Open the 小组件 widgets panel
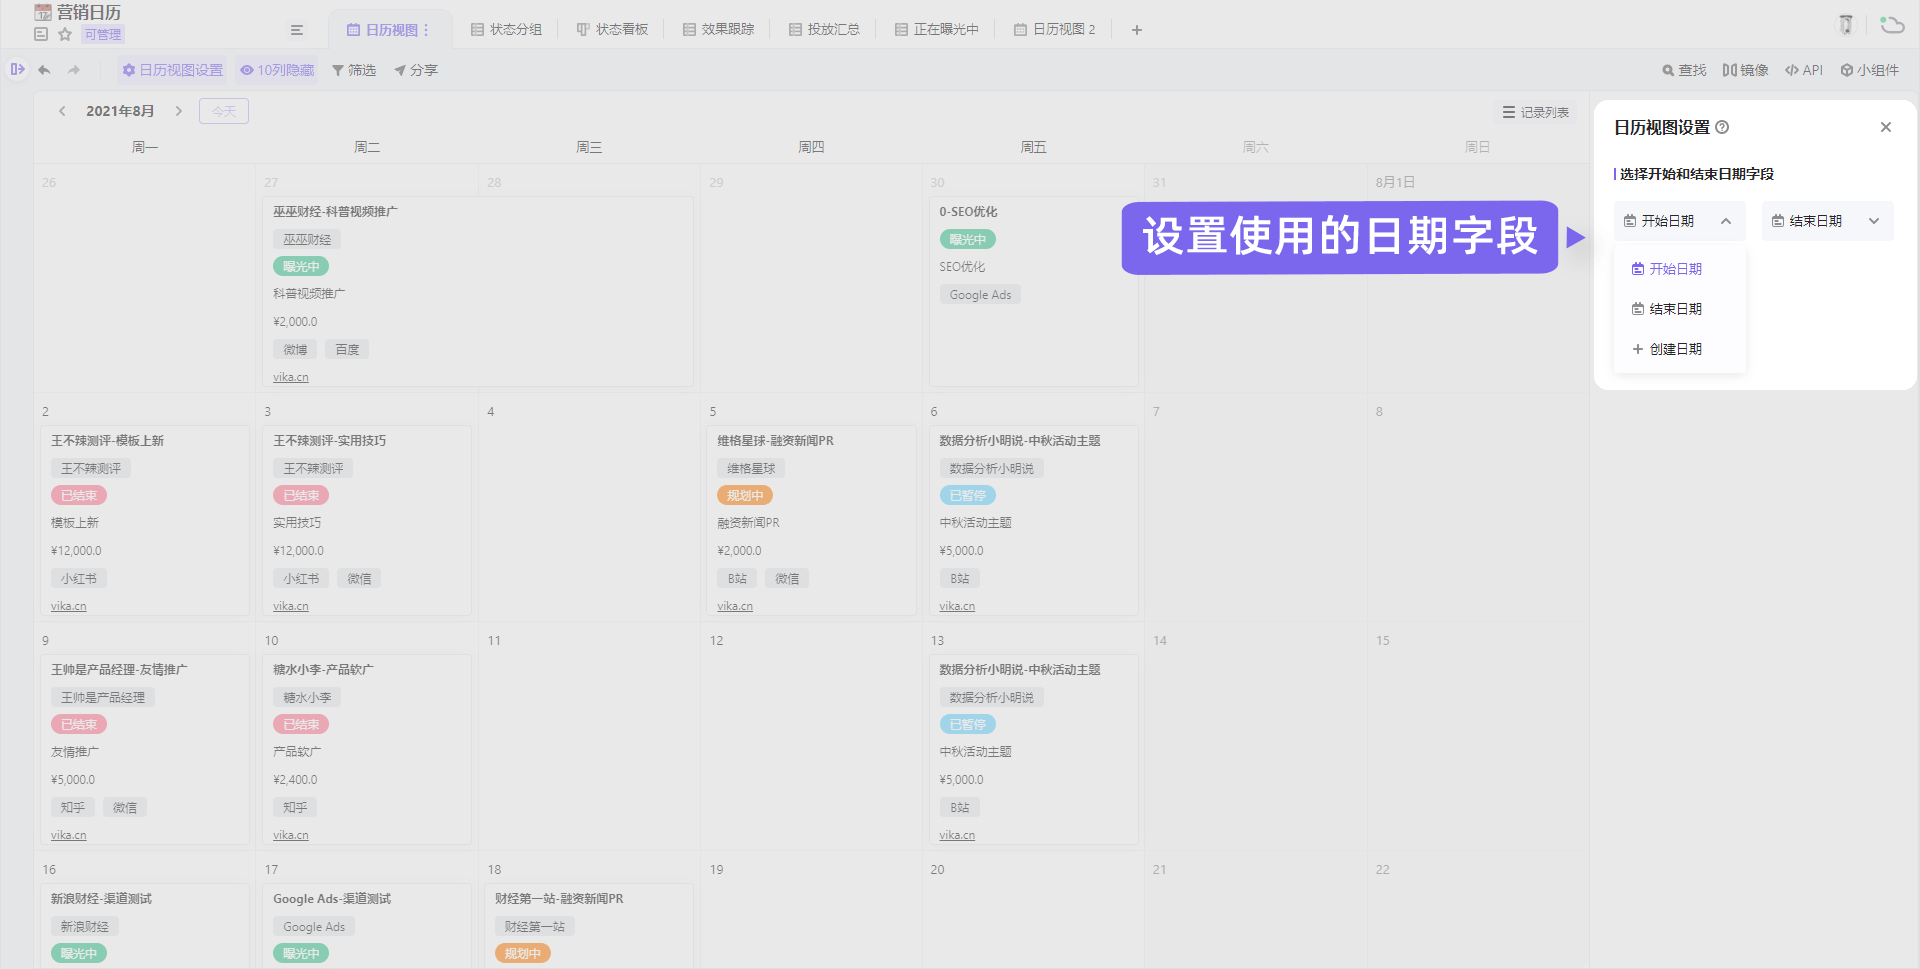Viewport: 1920px width, 969px height. point(1869,70)
